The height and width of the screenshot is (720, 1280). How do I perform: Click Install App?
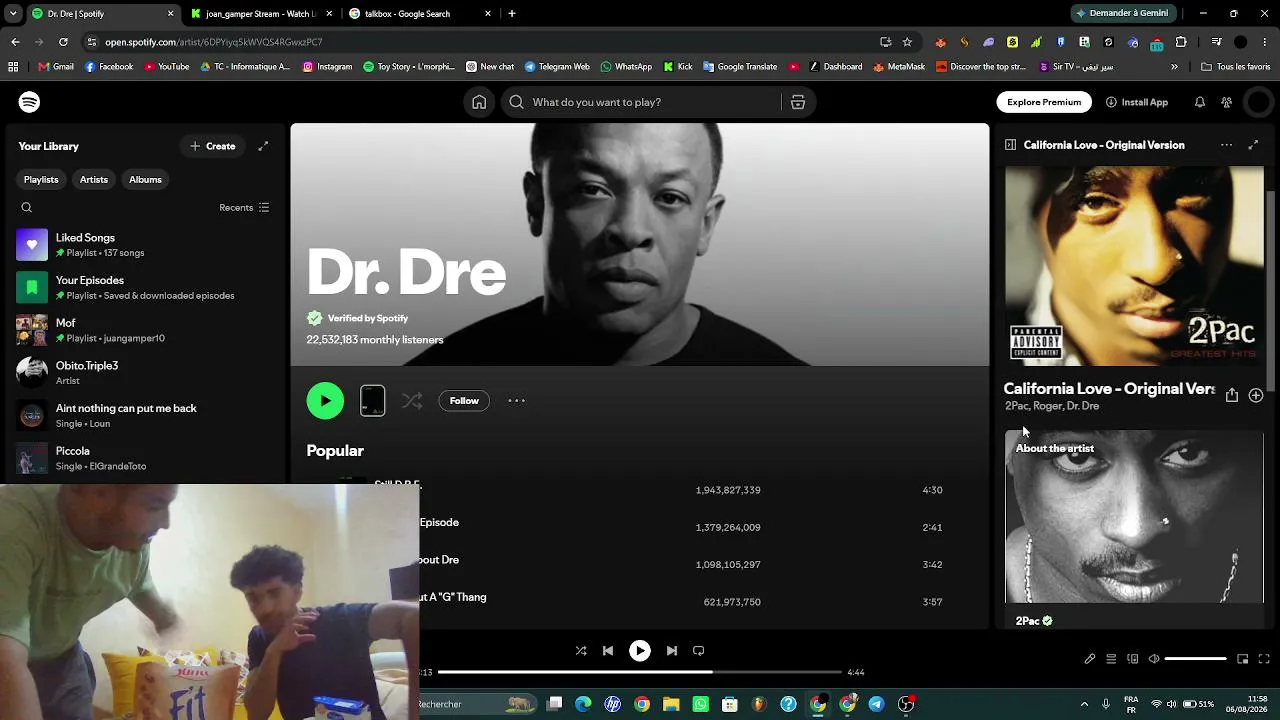coord(1137,102)
